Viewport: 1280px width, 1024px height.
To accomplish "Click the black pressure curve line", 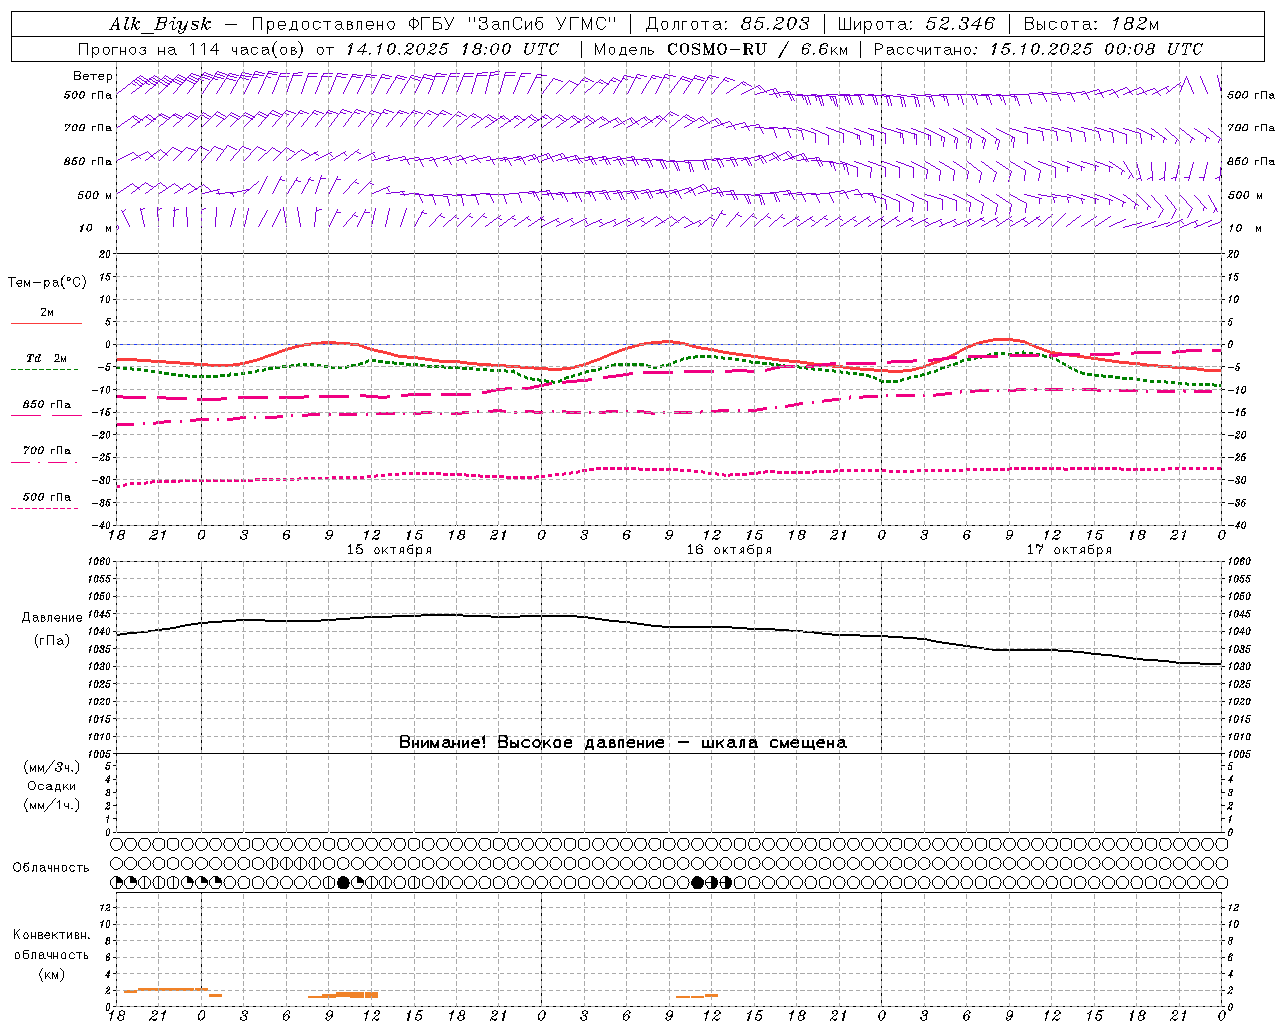I will (670, 627).
